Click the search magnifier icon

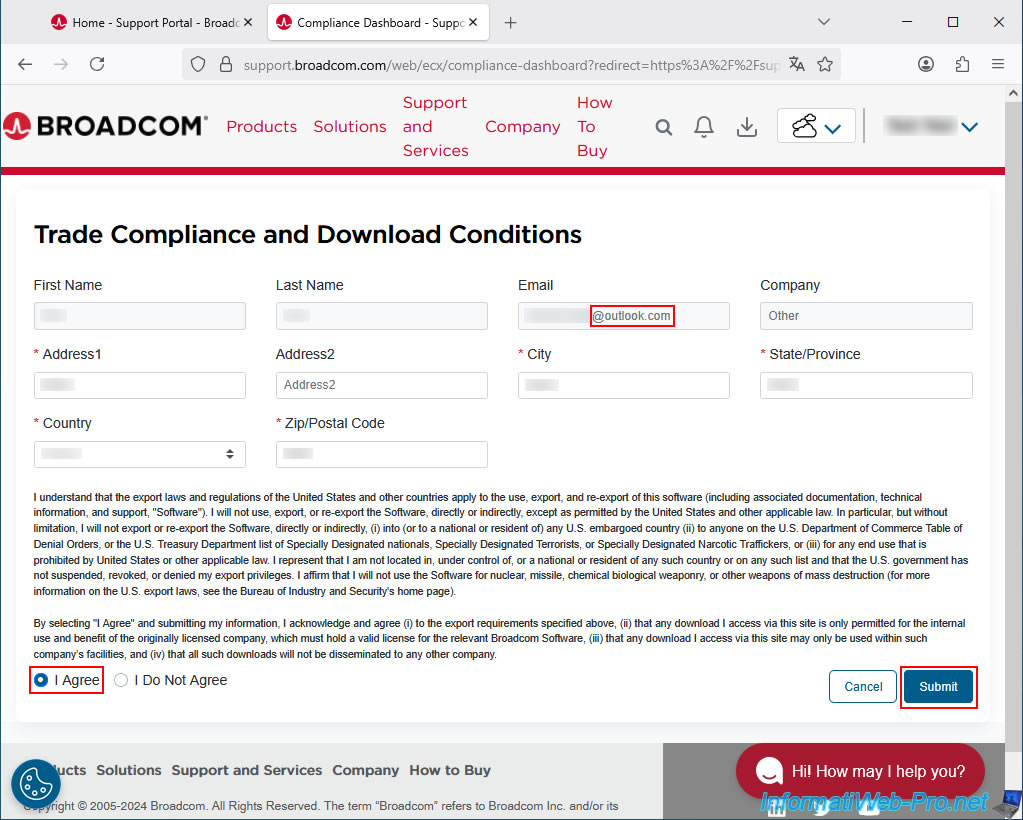664,127
